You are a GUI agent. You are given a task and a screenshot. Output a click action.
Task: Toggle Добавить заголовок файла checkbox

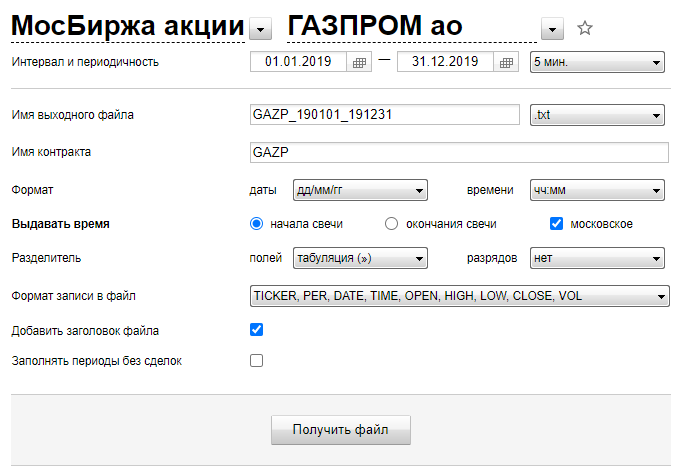pos(256,329)
